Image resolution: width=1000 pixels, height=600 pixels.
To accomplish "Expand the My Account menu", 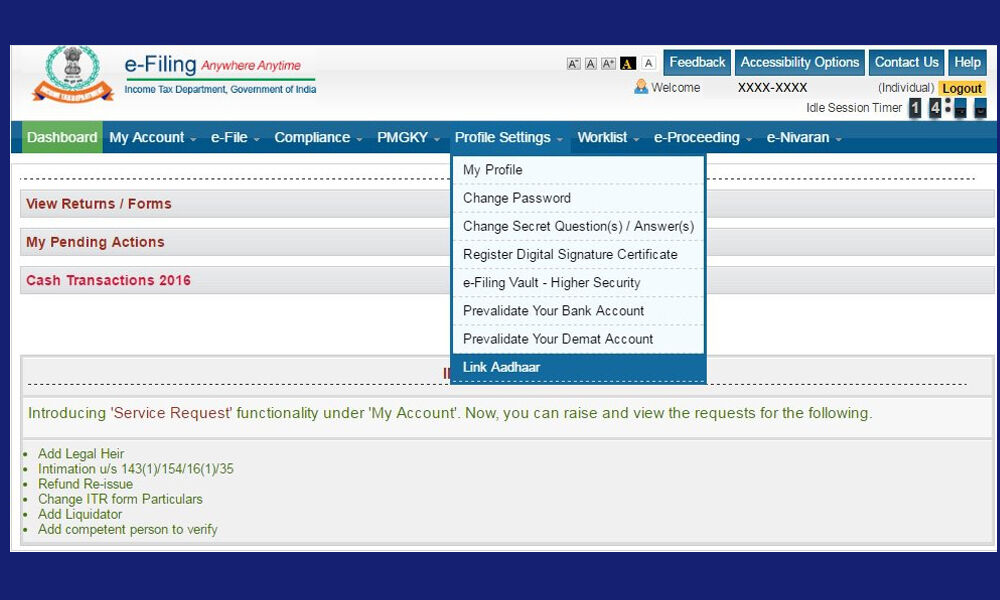I will pos(152,137).
